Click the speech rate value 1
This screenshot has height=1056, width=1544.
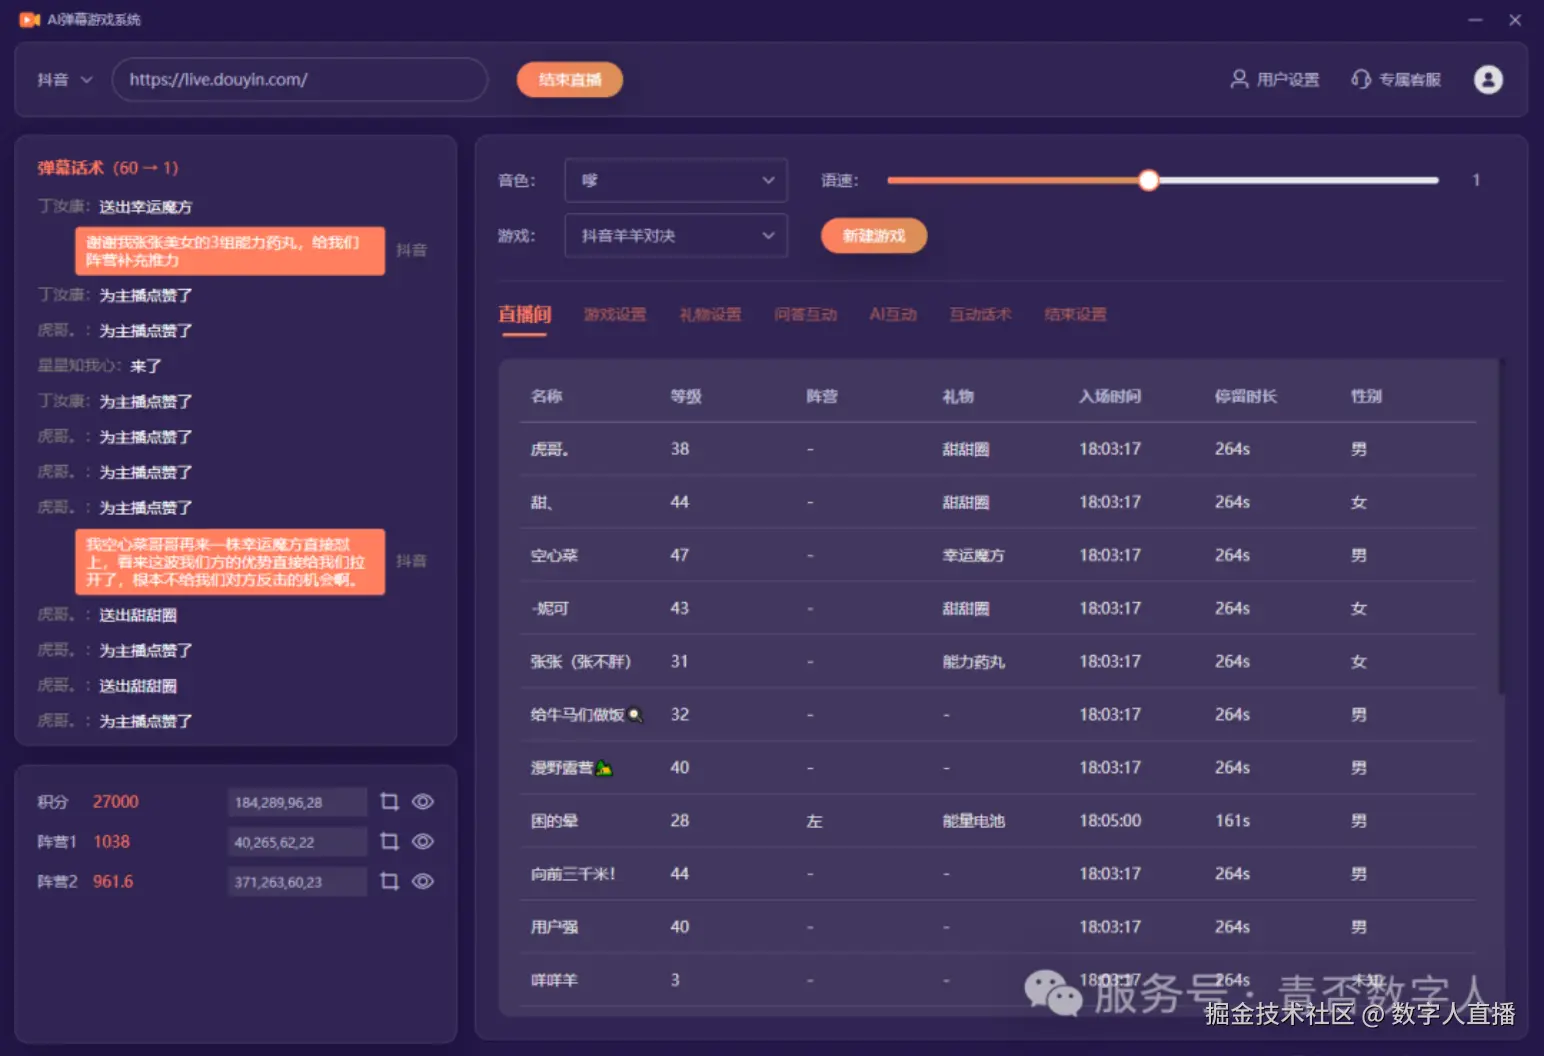click(1475, 180)
